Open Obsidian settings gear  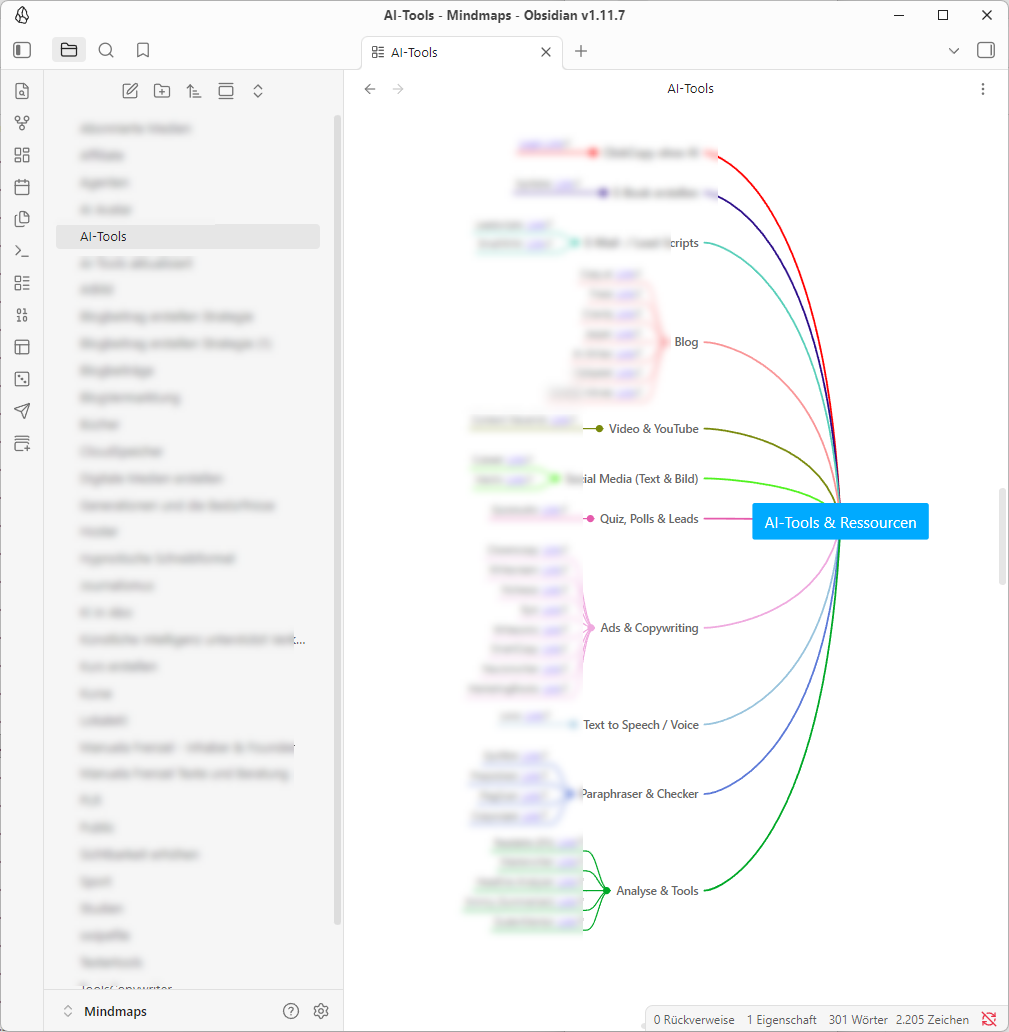click(321, 1011)
